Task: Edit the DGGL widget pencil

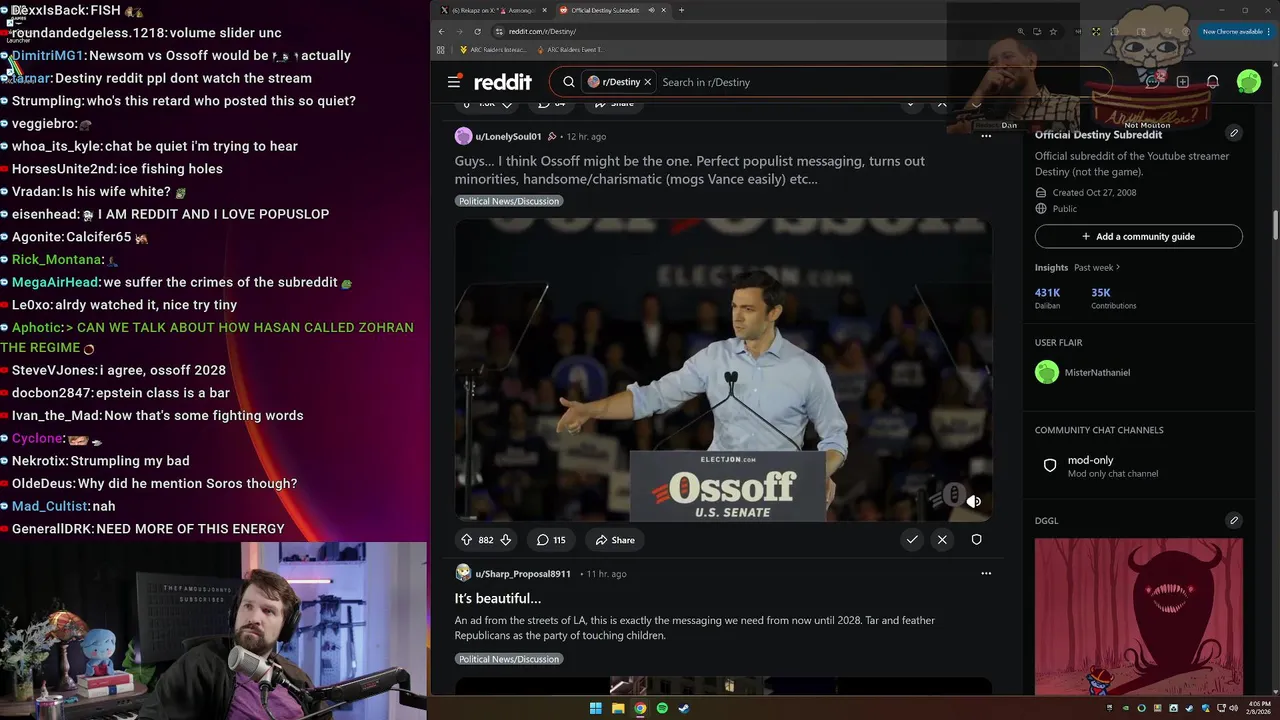Action: point(1234,520)
